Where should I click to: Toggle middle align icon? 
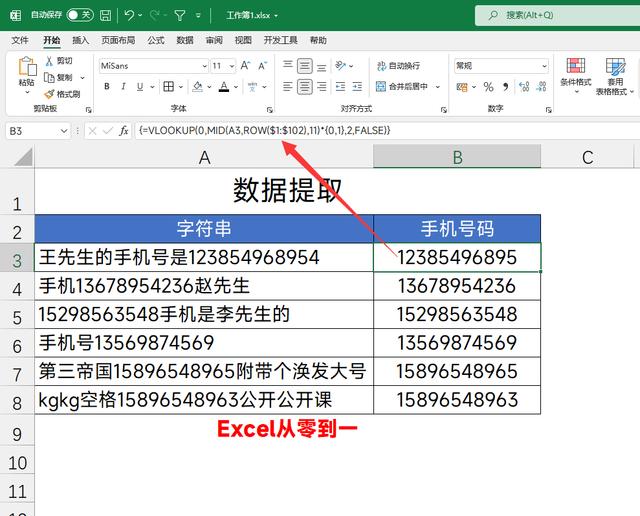304,66
